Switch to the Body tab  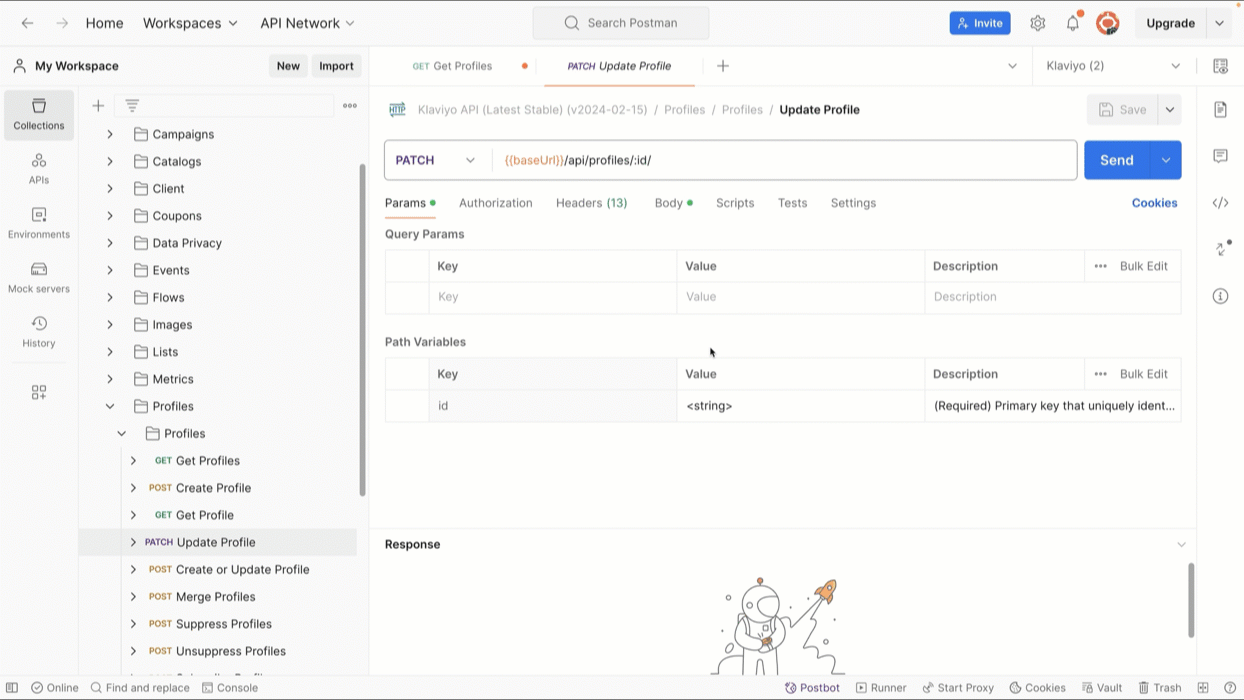pyautogui.click(x=673, y=203)
